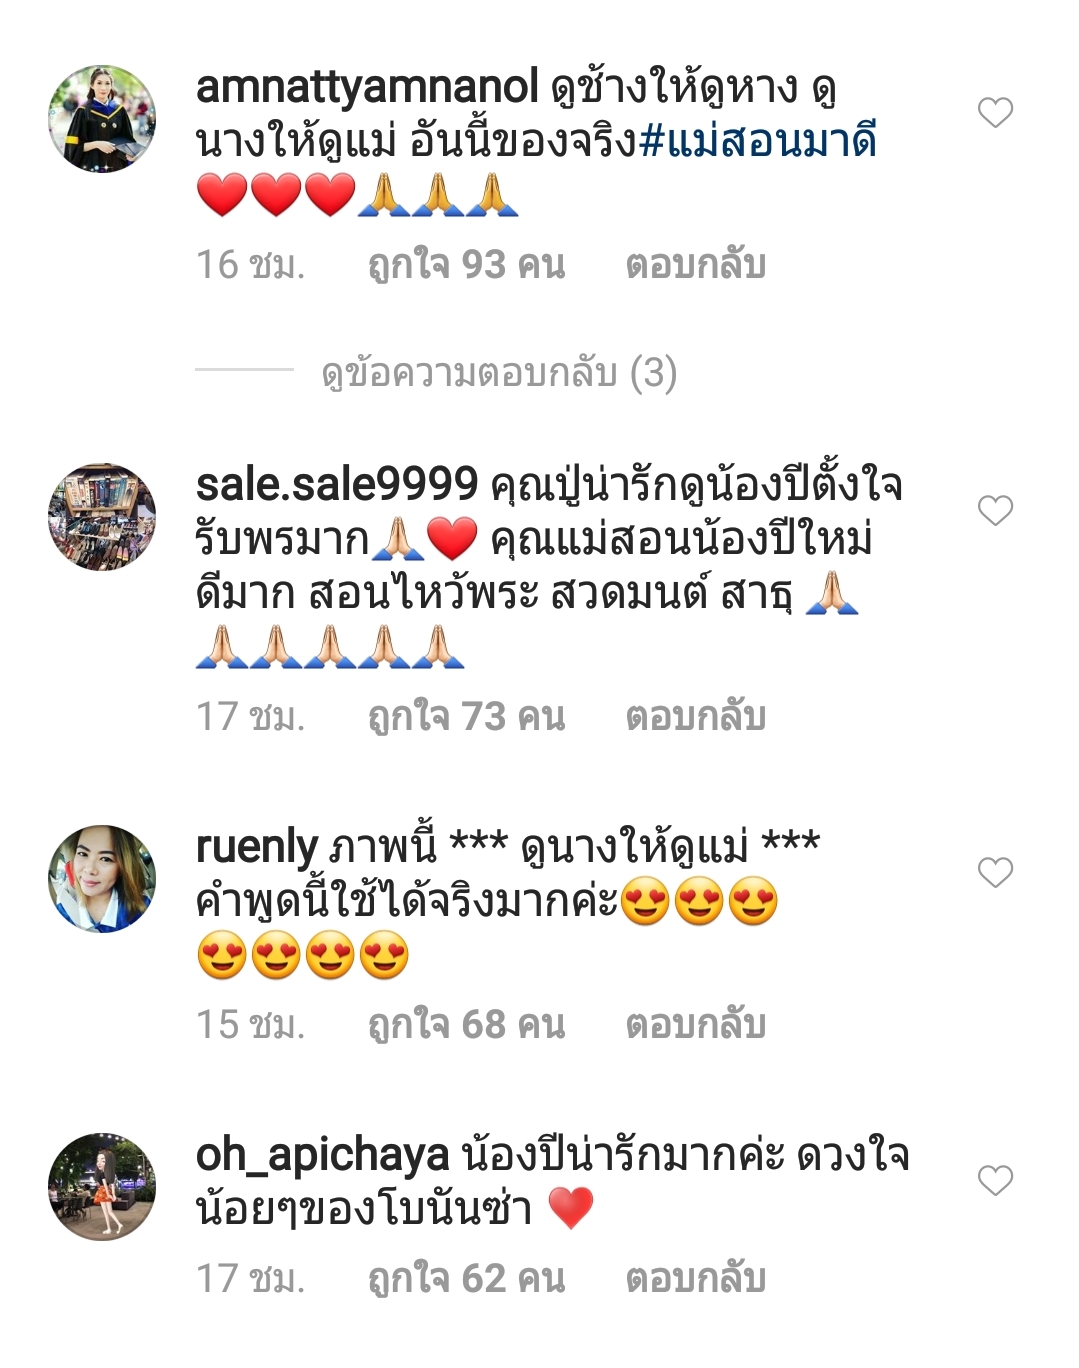This screenshot has height=1368, width=1079.
Task: Tap the heart next to ruenly's comment
Action: tap(995, 873)
